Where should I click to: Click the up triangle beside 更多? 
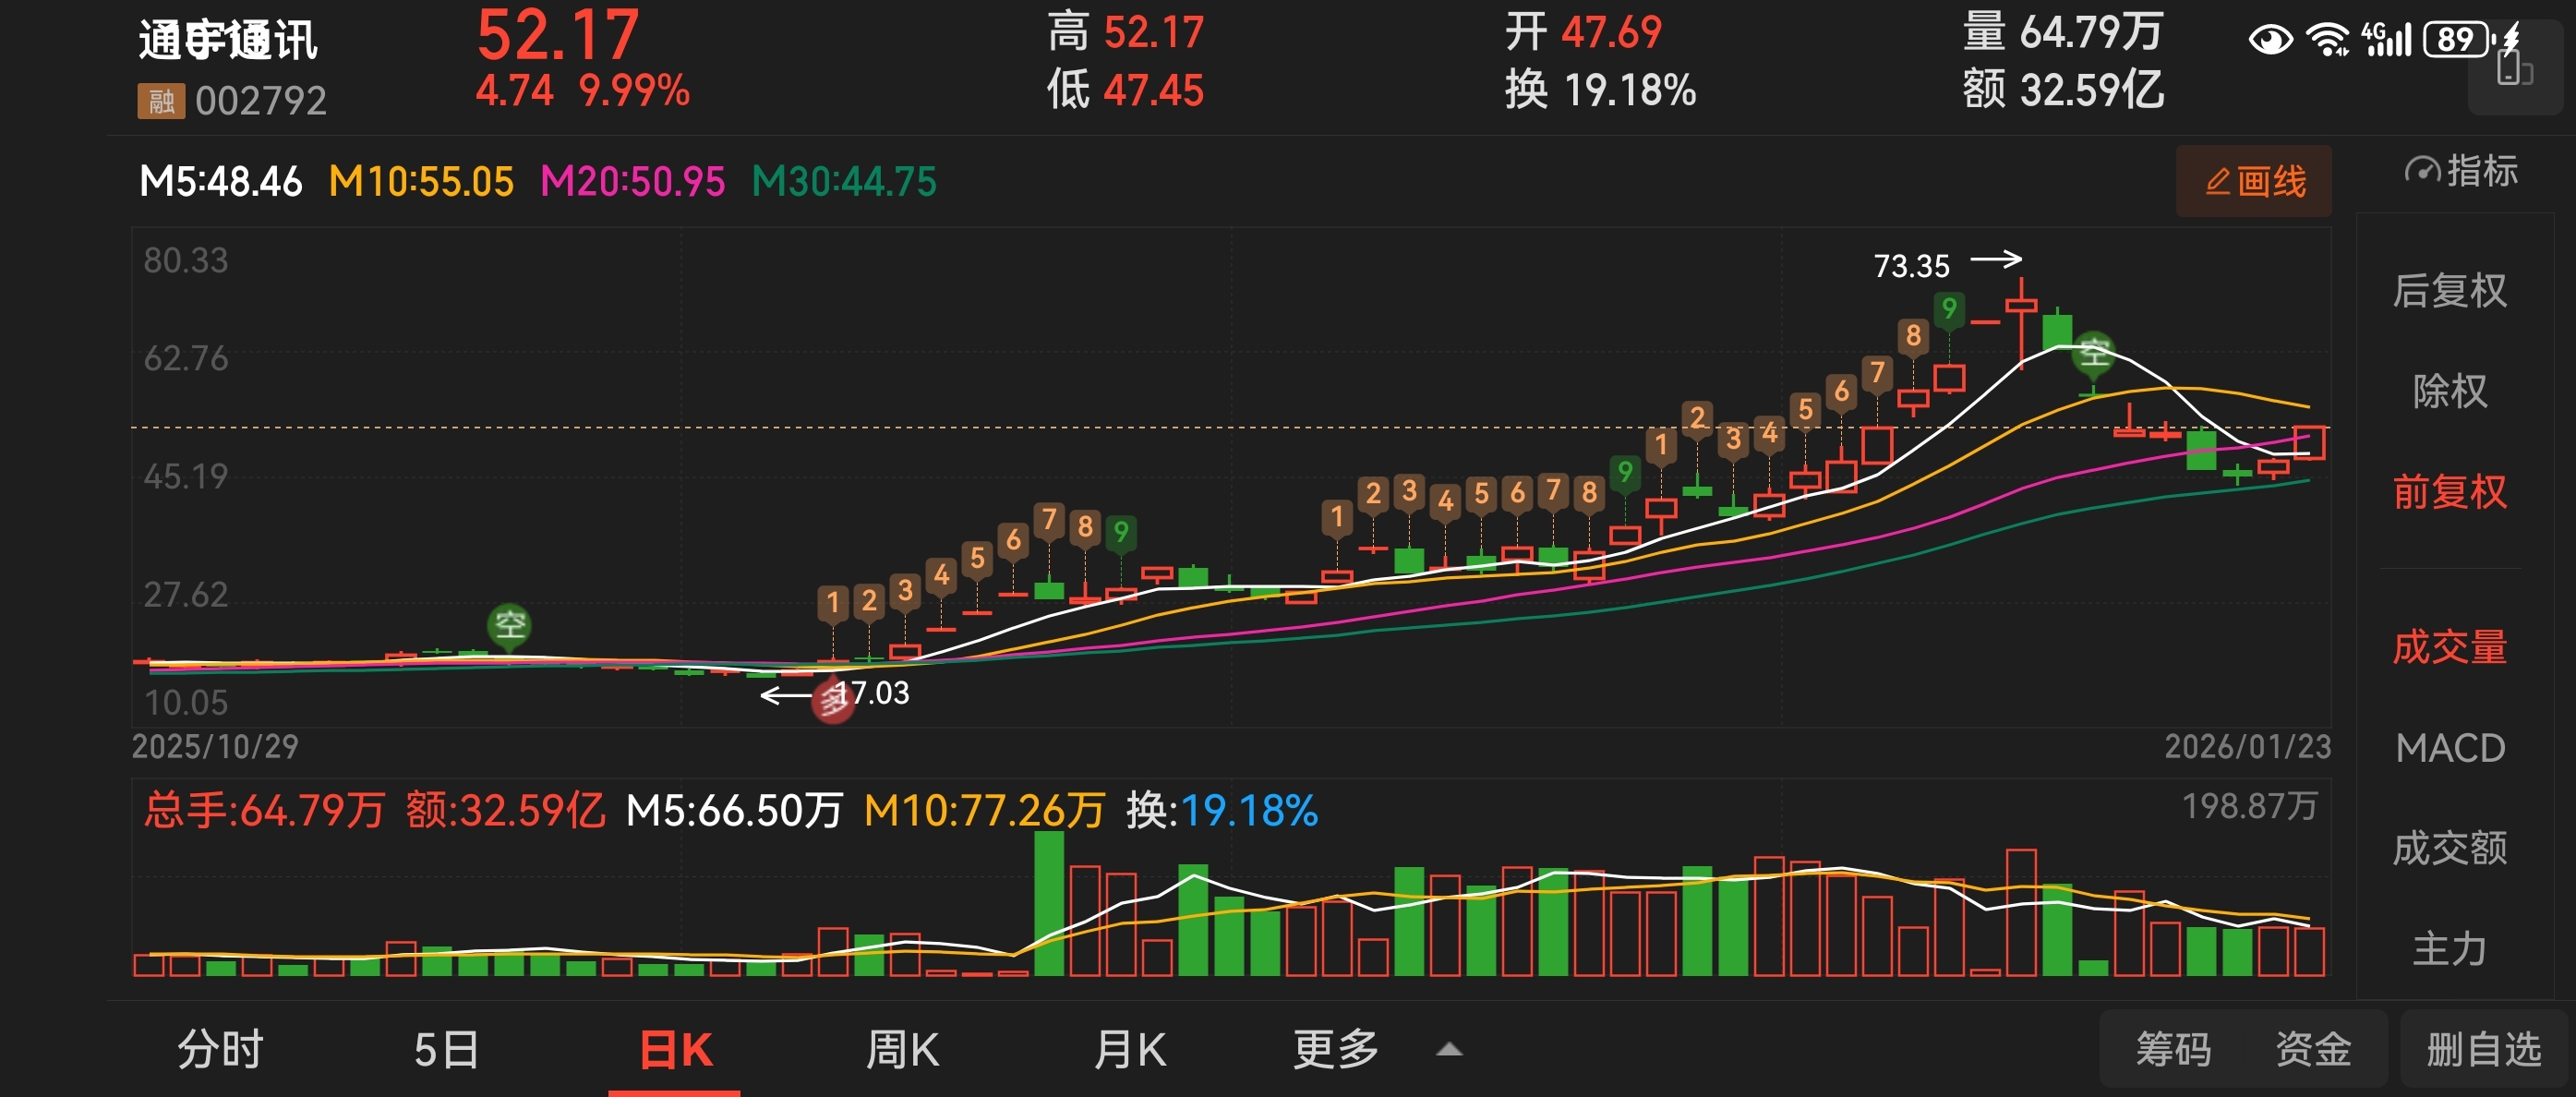1449,1050
